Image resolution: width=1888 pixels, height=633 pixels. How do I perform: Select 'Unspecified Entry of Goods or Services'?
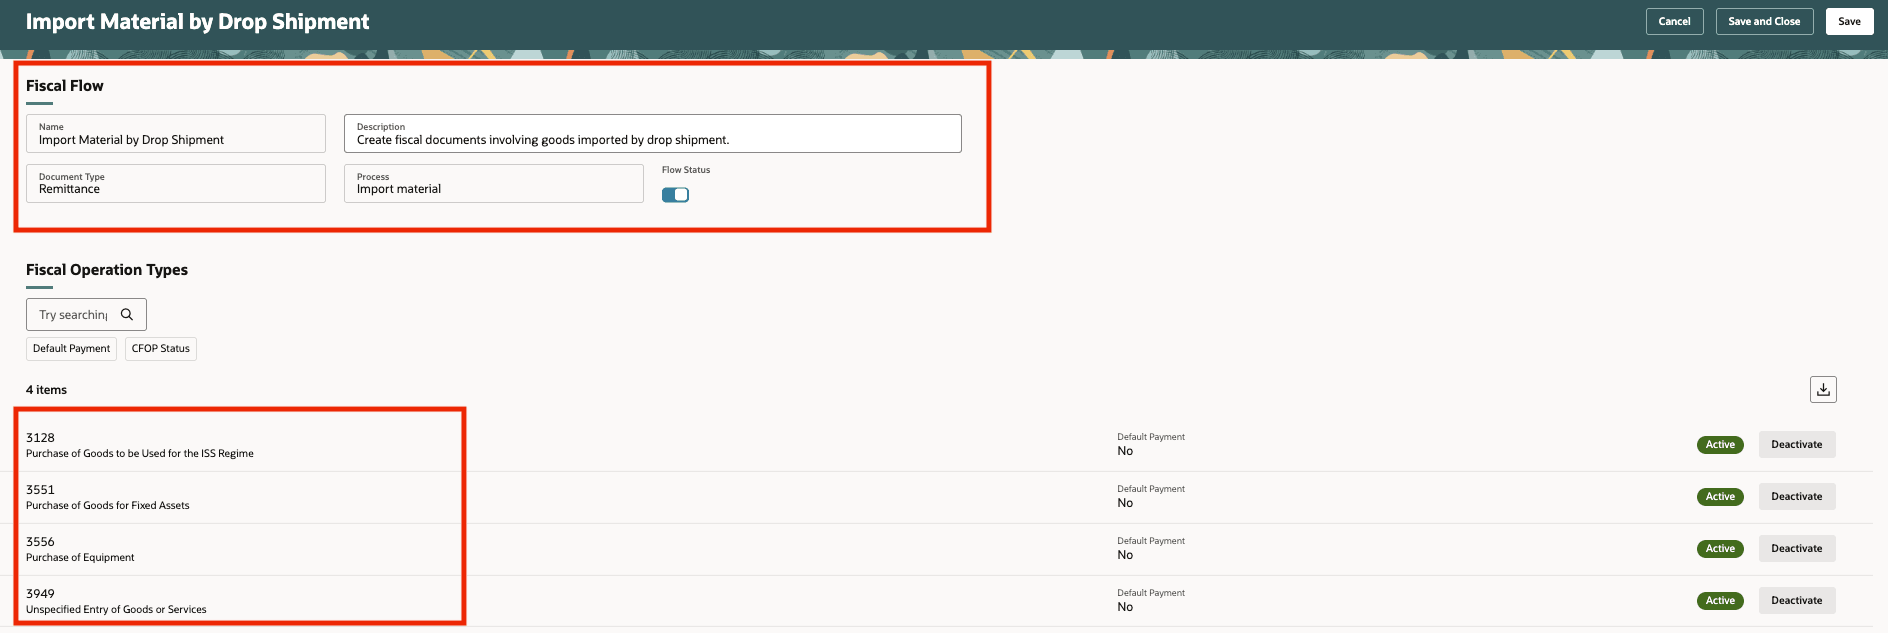[116, 610]
